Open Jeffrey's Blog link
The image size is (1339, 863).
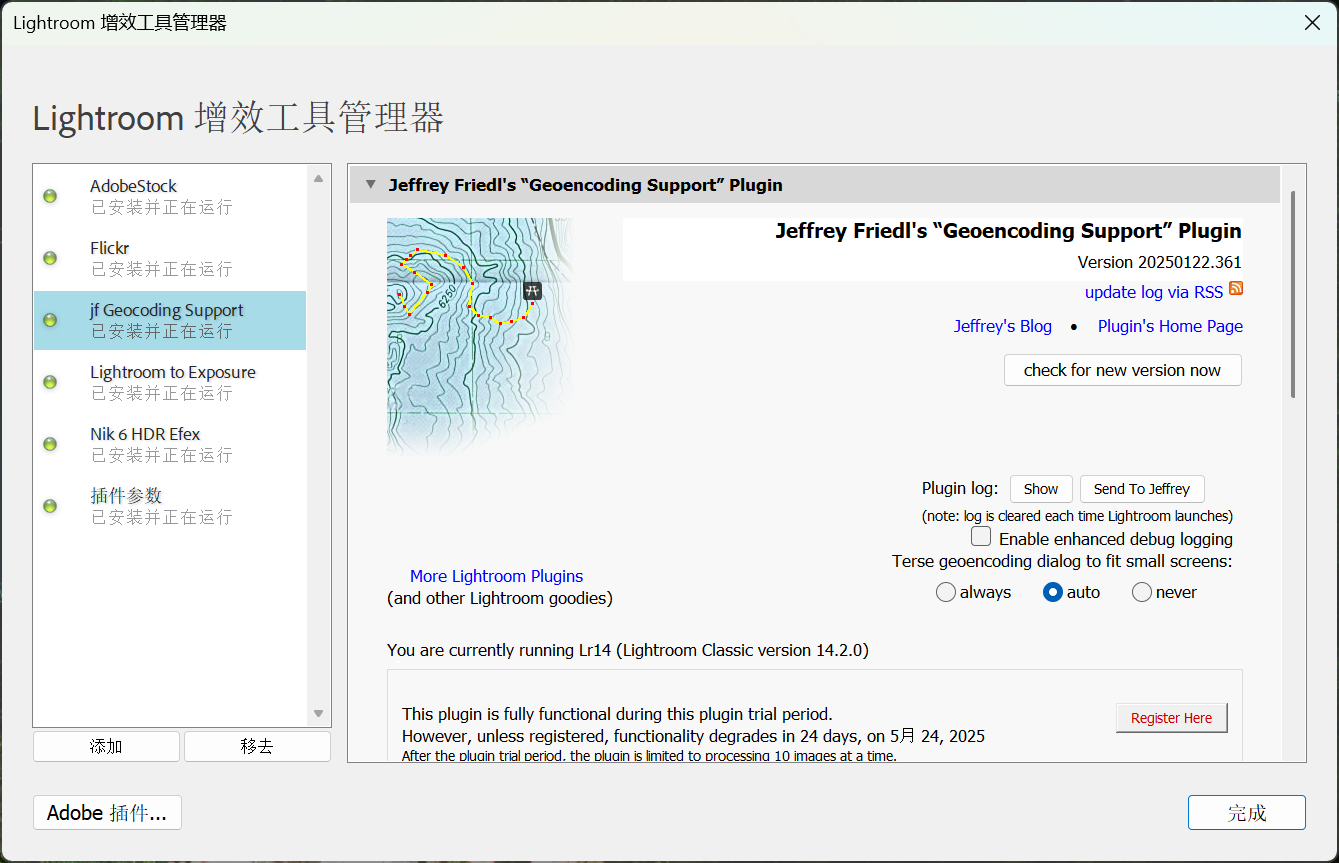pos(1003,326)
